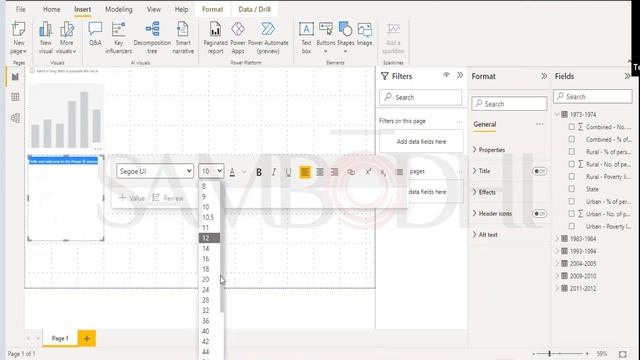Switch to the Home tab
Screen dimensions: 640x360
pyautogui.click(x=51, y=9)
